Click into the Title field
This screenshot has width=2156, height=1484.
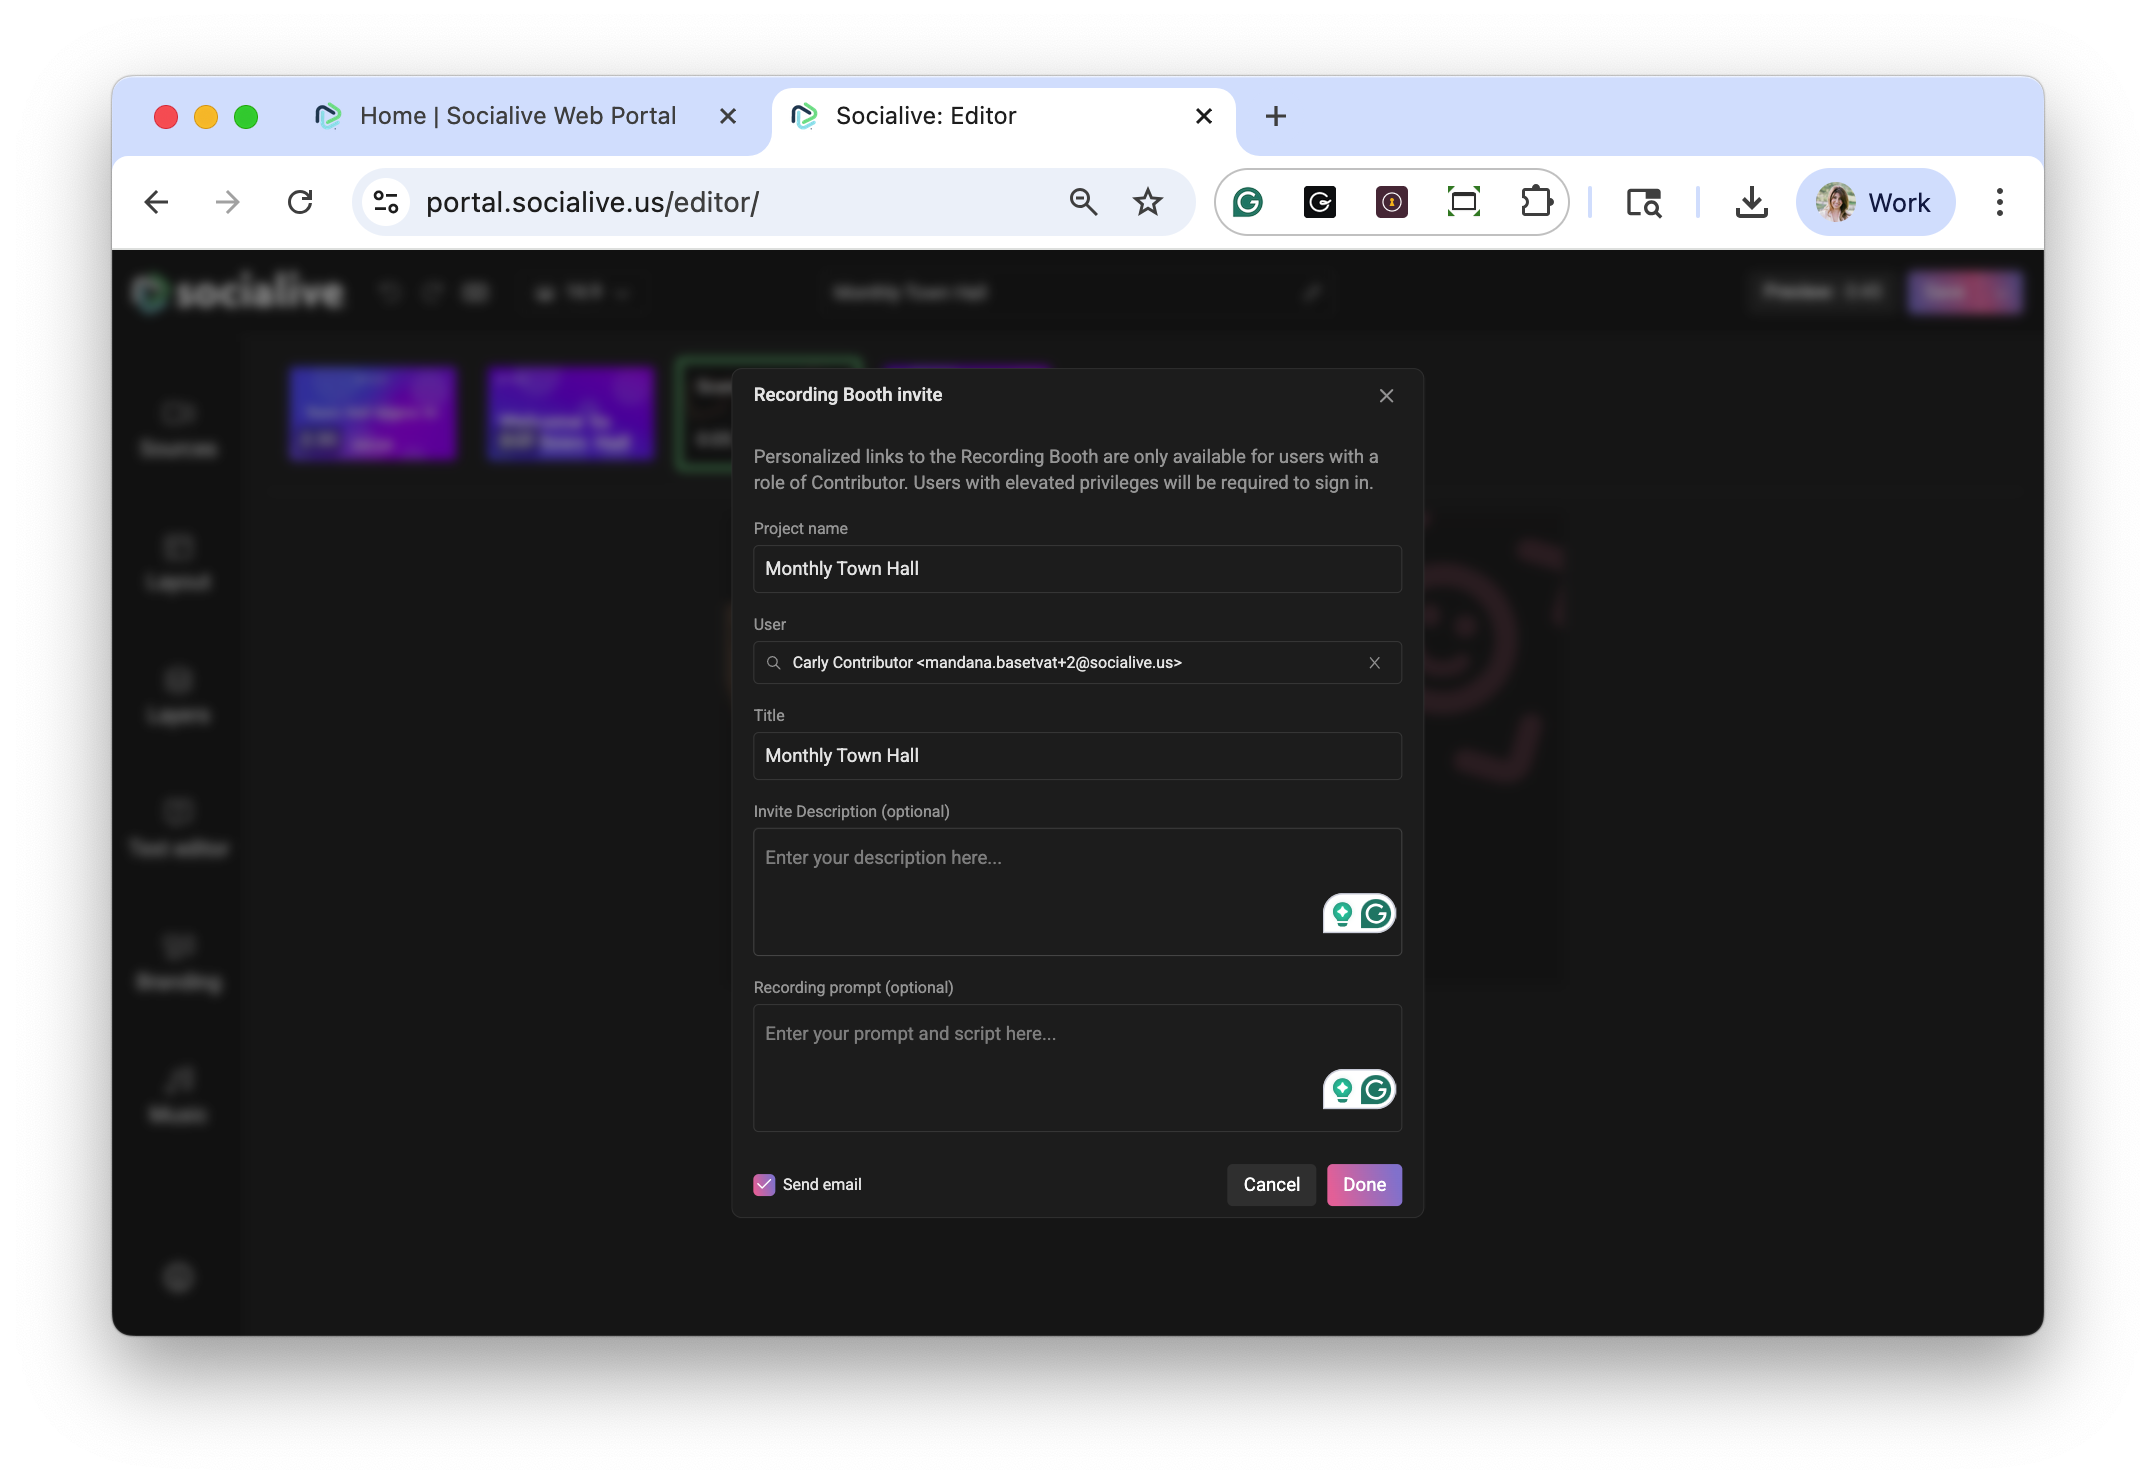[1076, 756]
